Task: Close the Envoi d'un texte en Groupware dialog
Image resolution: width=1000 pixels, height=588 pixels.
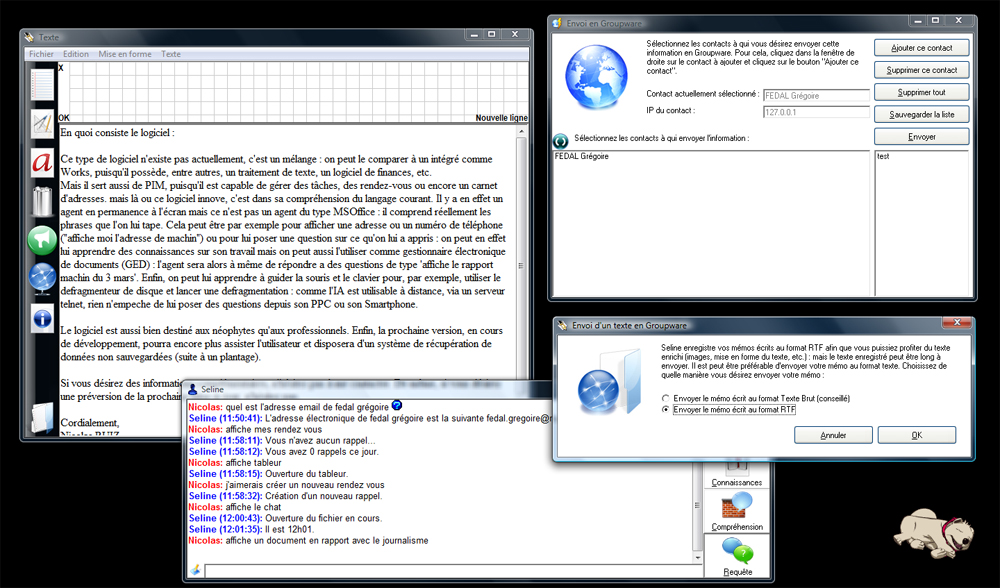Action: point(957,323)
